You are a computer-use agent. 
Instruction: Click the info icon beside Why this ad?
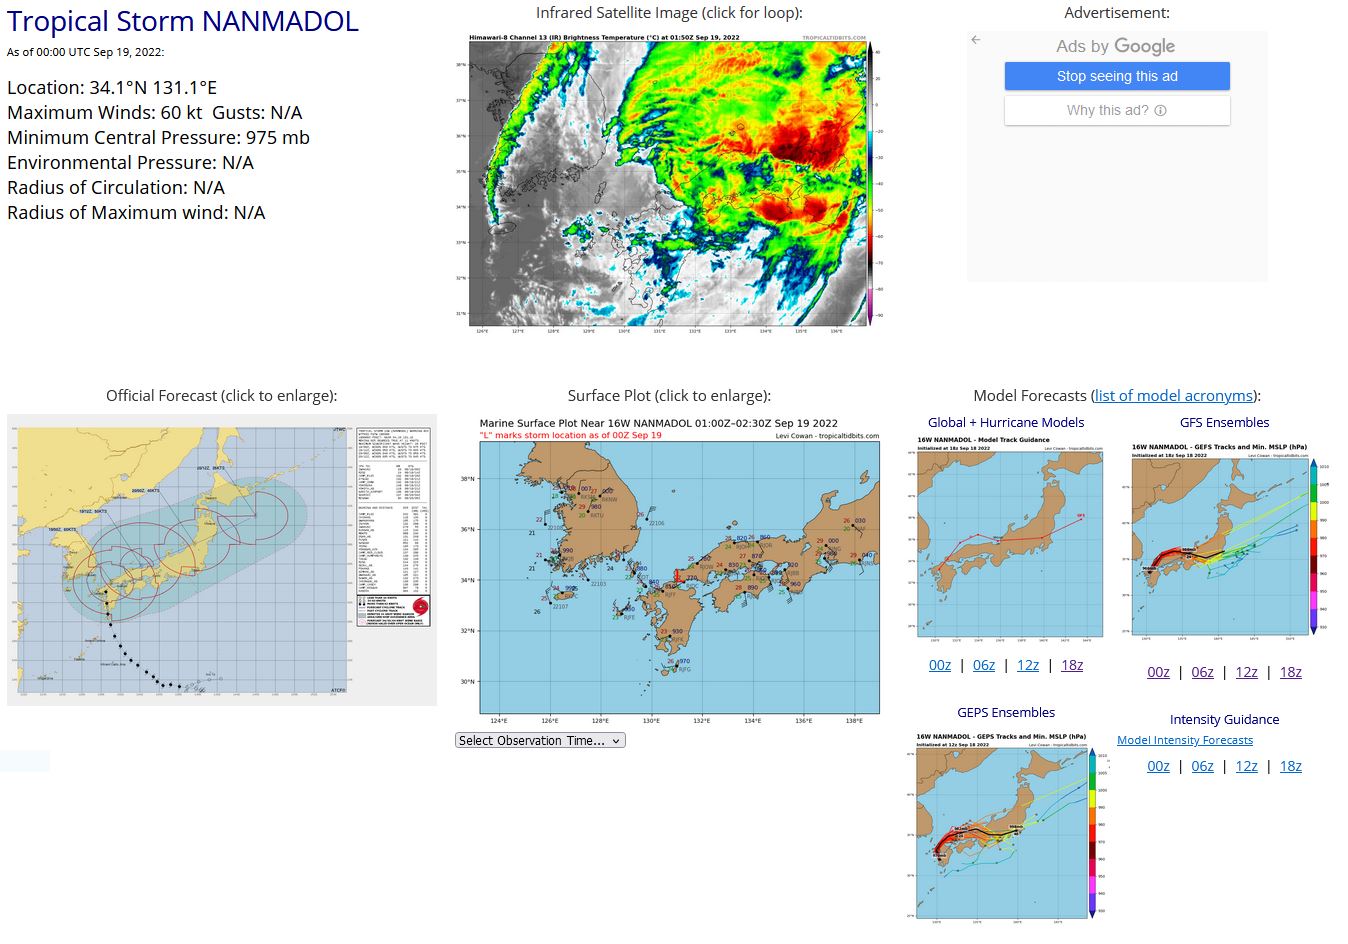pyautogui.click(x=1160, y=111)
